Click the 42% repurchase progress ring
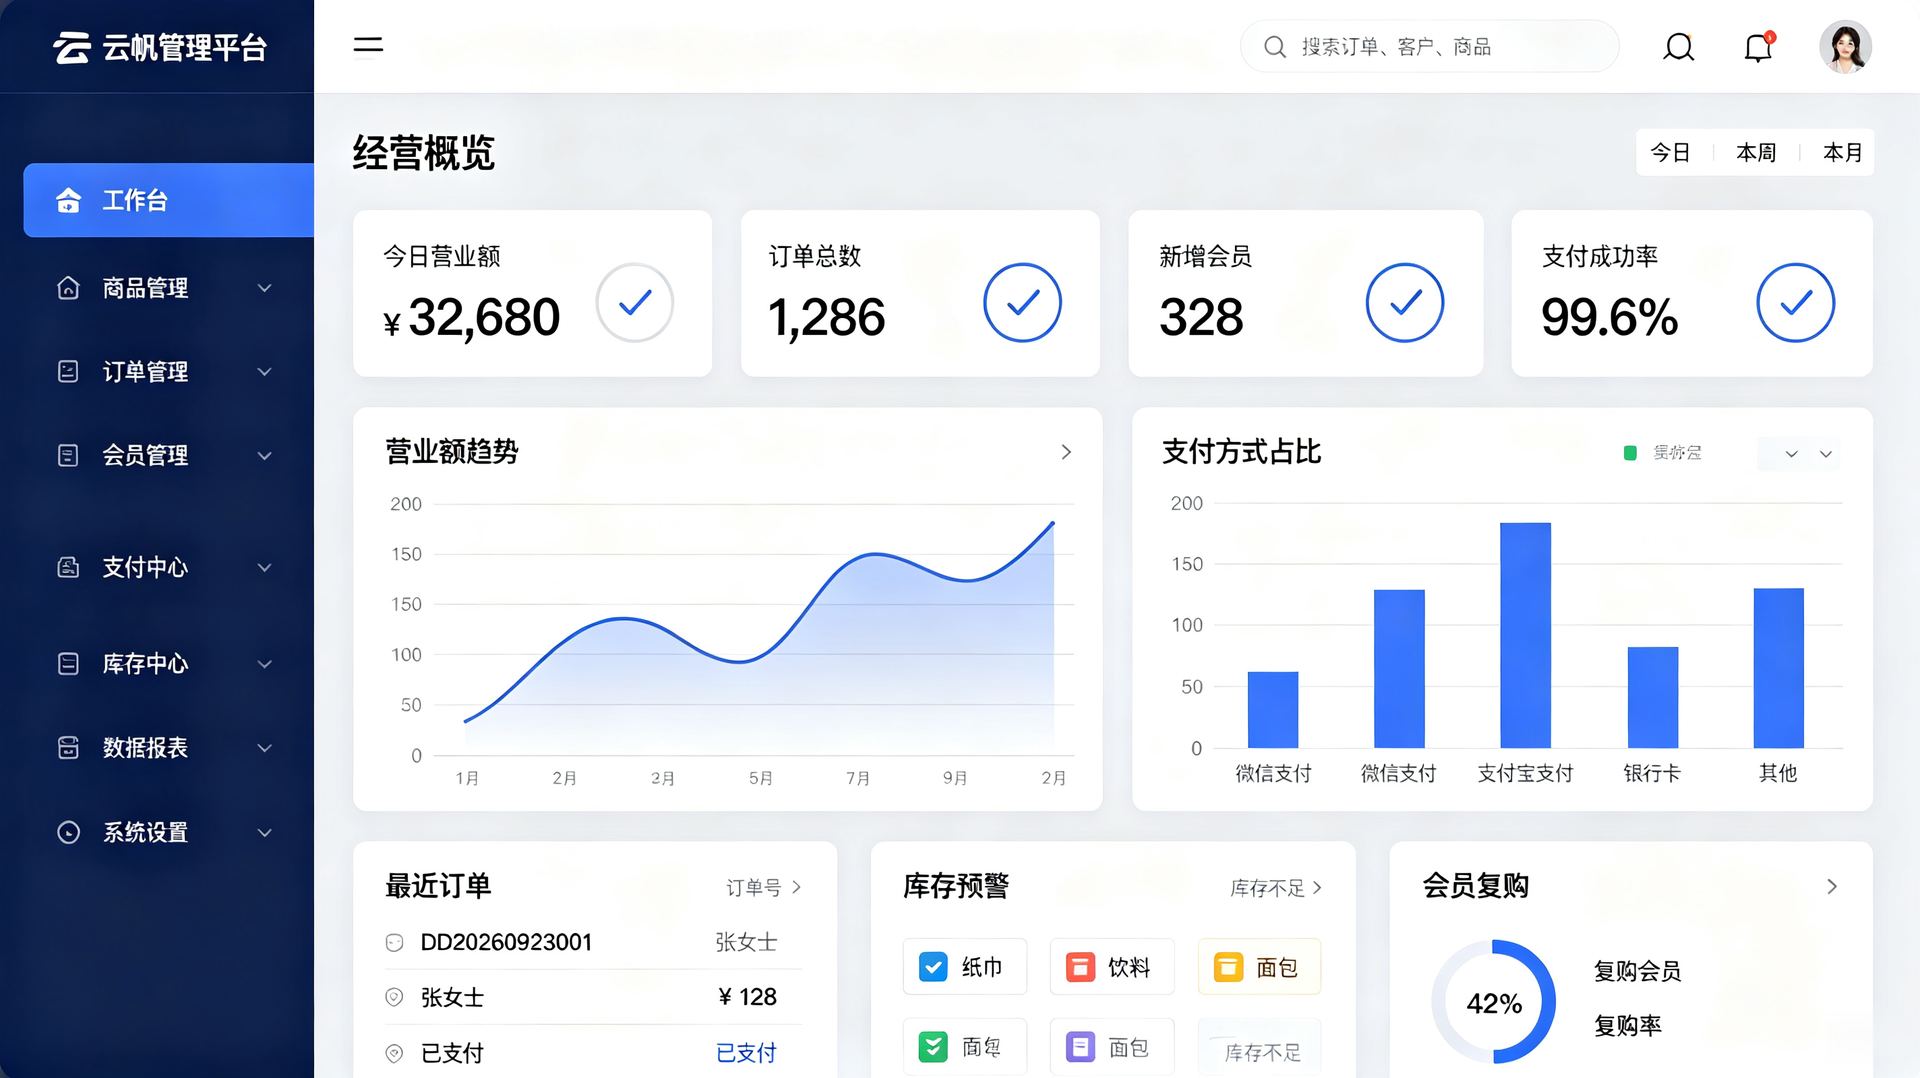This screenshot has width=1920, height=1078. 1494,1002
